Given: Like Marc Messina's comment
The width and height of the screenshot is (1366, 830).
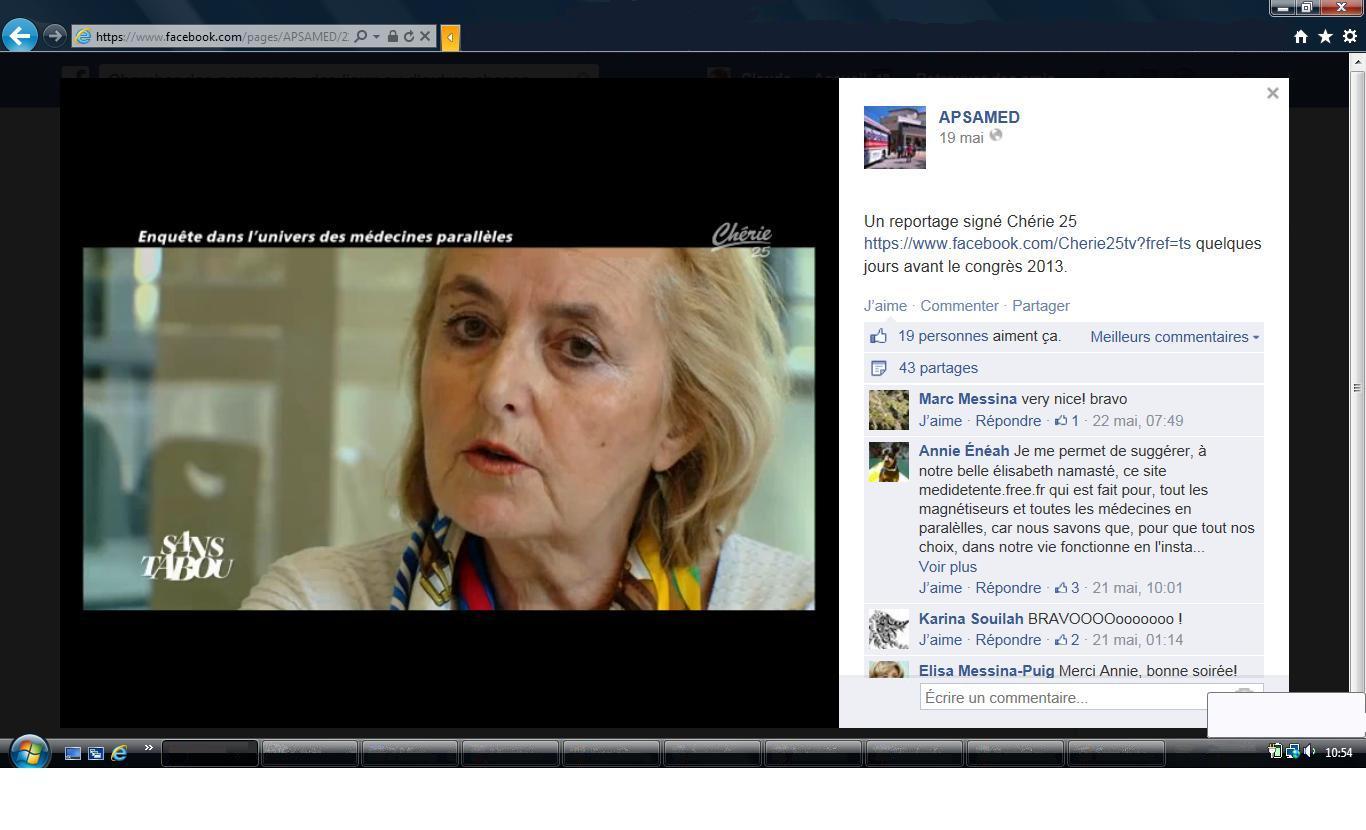Looking at the screenshot, I should click(940, 421).
